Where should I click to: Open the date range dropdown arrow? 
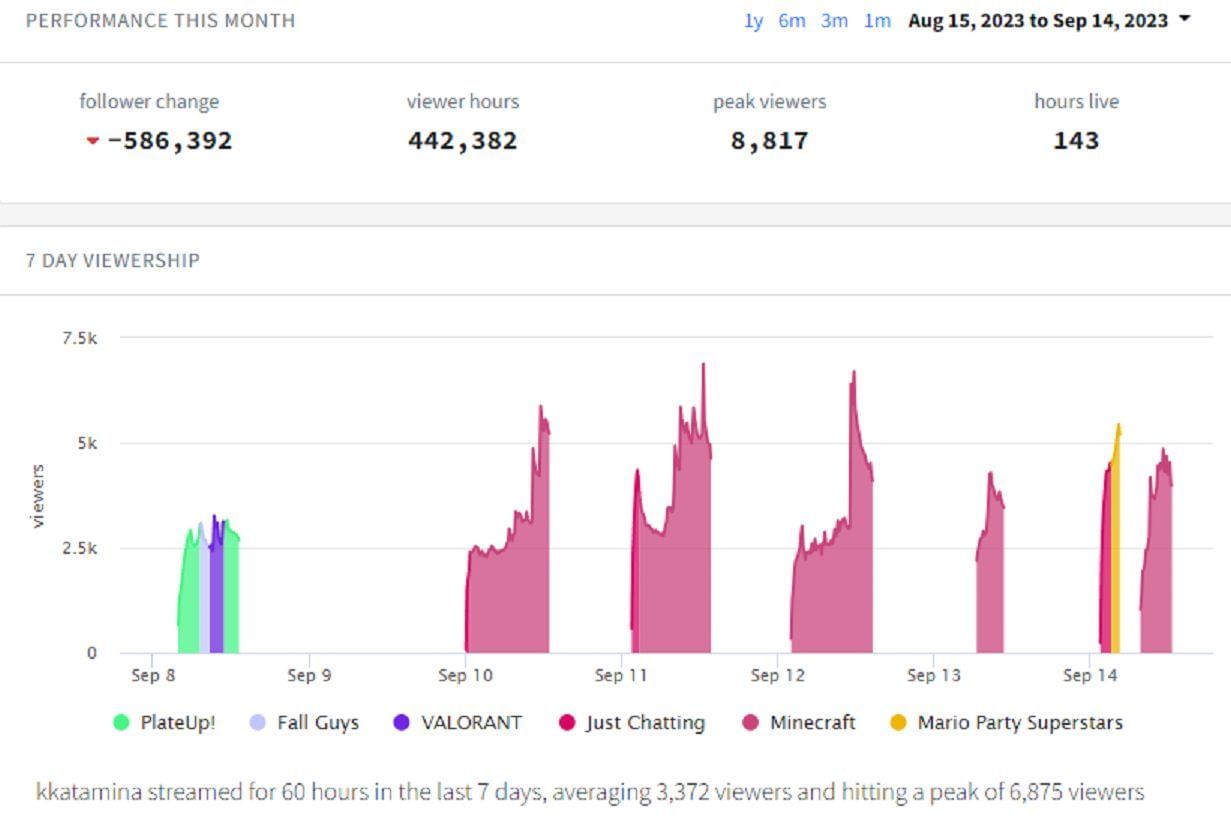pyautogui.click(x=1185, y=19)
